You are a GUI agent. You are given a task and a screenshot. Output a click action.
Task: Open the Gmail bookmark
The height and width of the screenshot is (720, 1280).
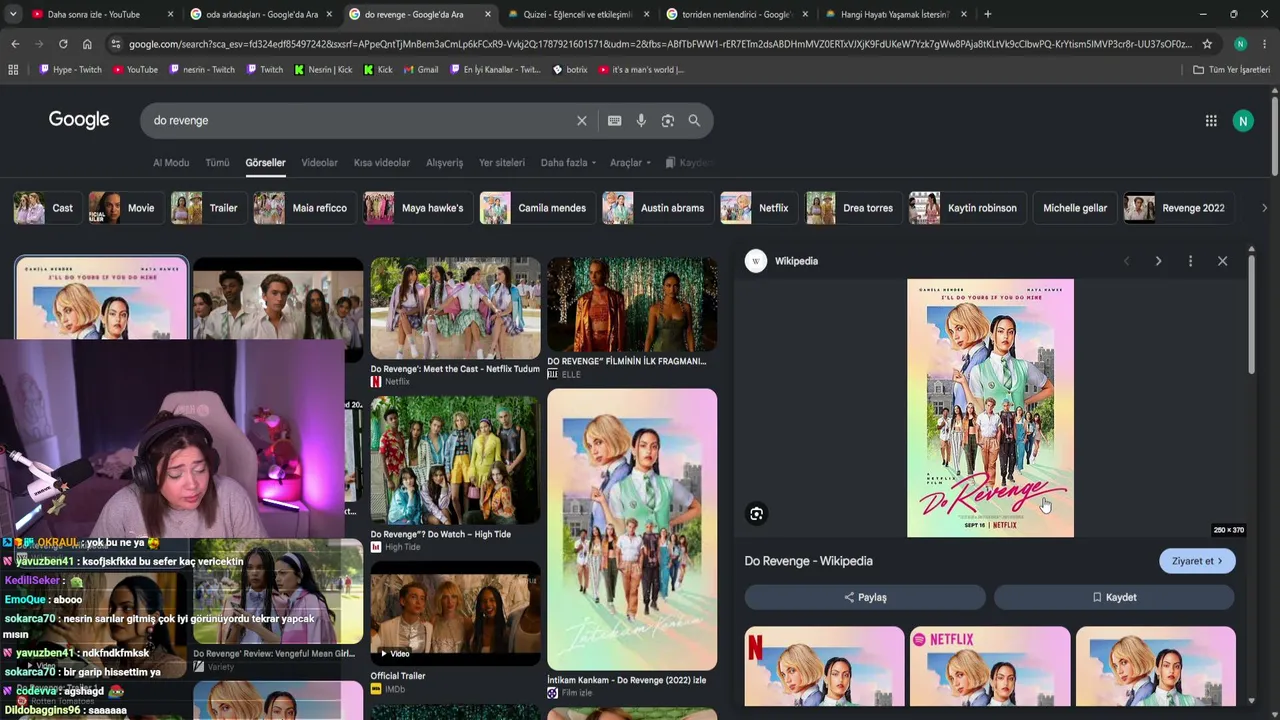(421, 70)
